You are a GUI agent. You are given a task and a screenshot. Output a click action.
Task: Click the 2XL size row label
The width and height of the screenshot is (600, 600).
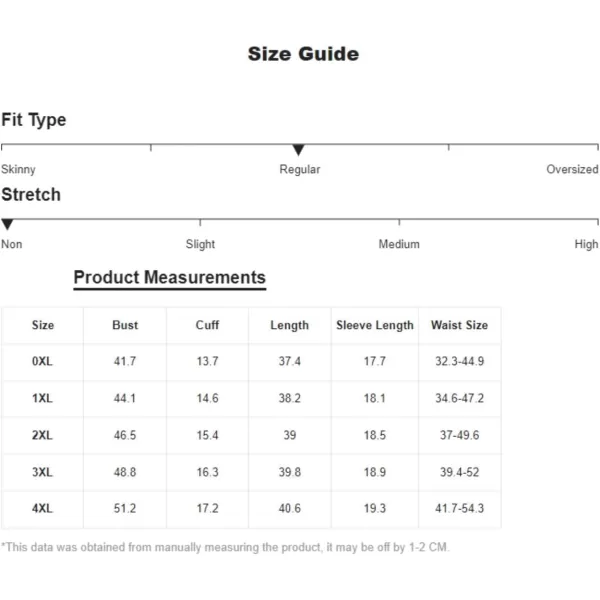(42, 435)
